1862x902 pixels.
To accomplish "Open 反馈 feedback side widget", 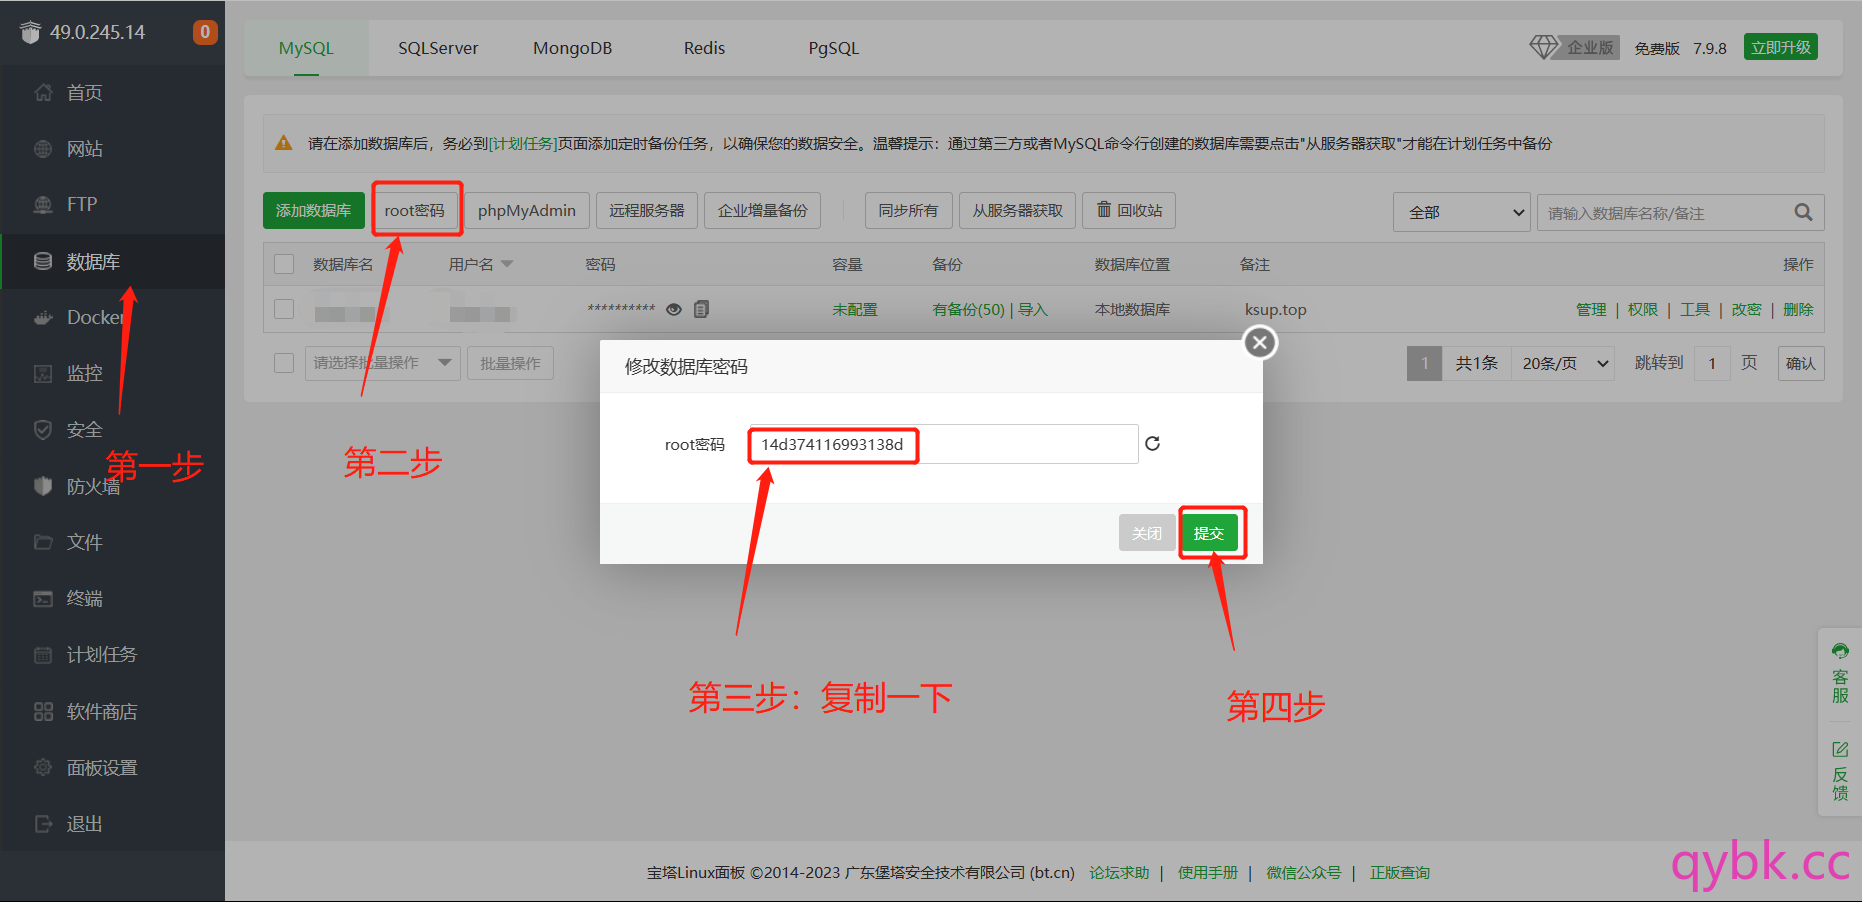I will click(x=1840, y=770).
